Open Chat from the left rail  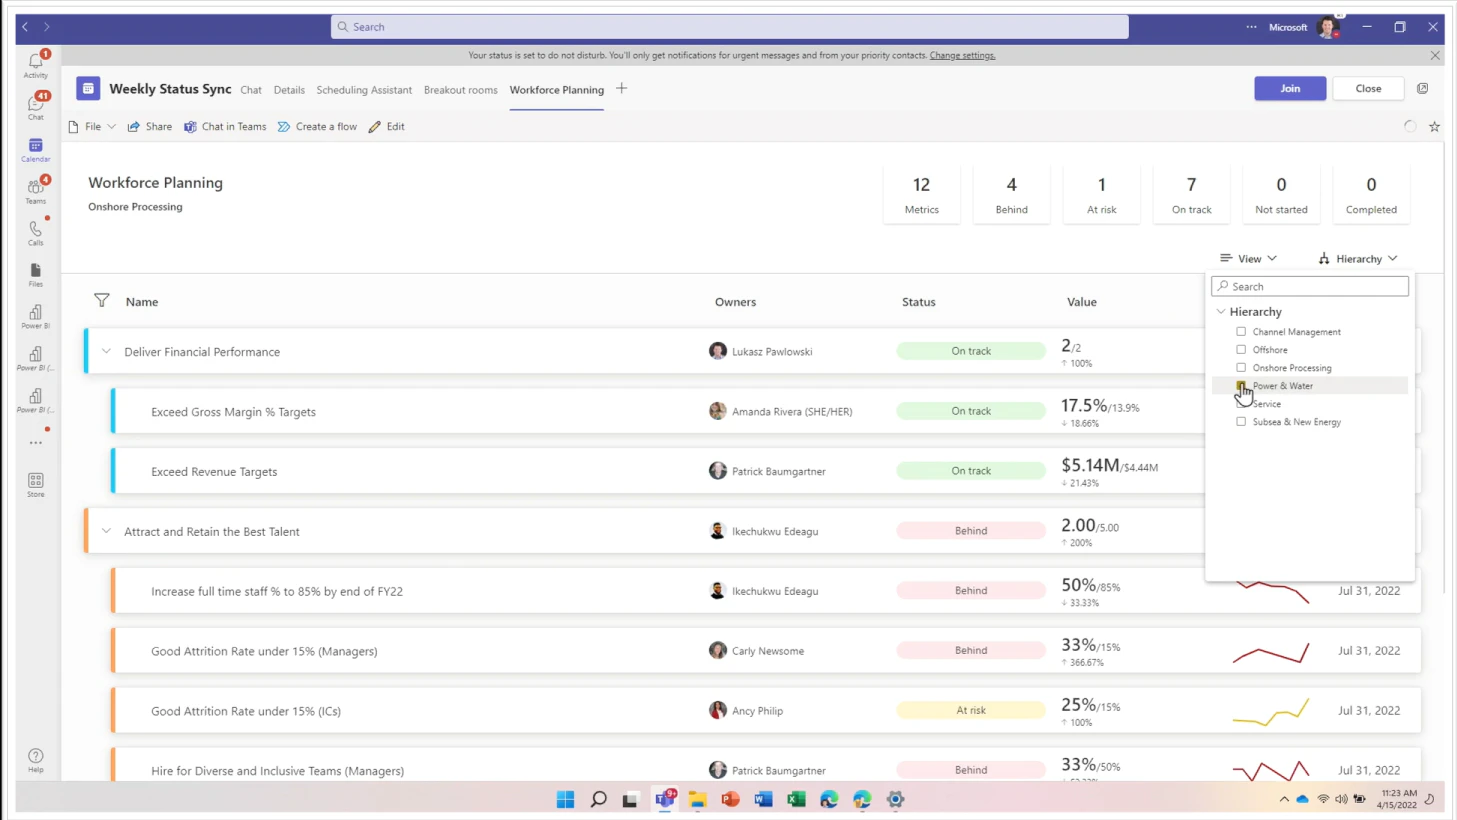pos(36,106)
